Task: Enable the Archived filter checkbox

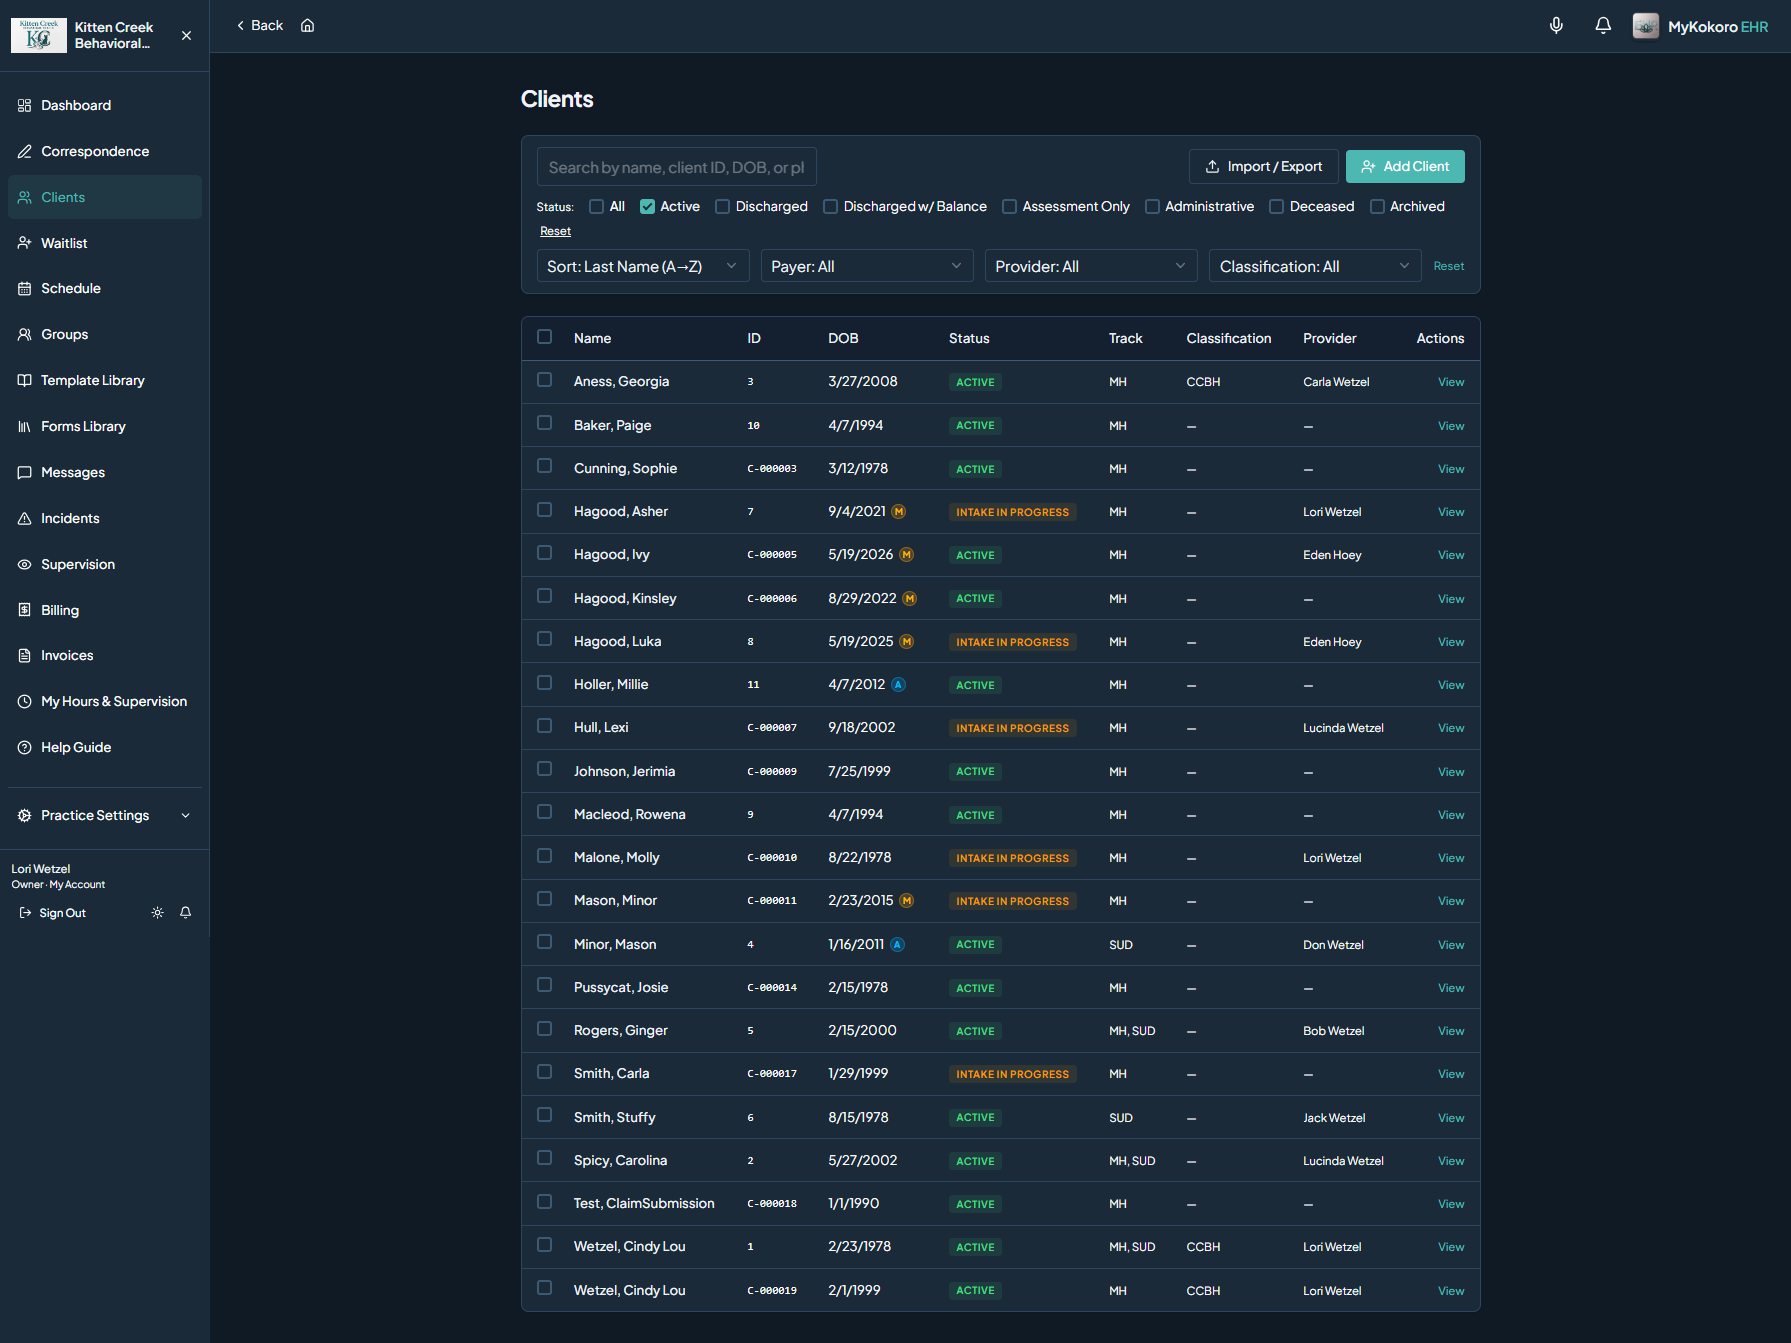Action: [x=1378, y=207]
